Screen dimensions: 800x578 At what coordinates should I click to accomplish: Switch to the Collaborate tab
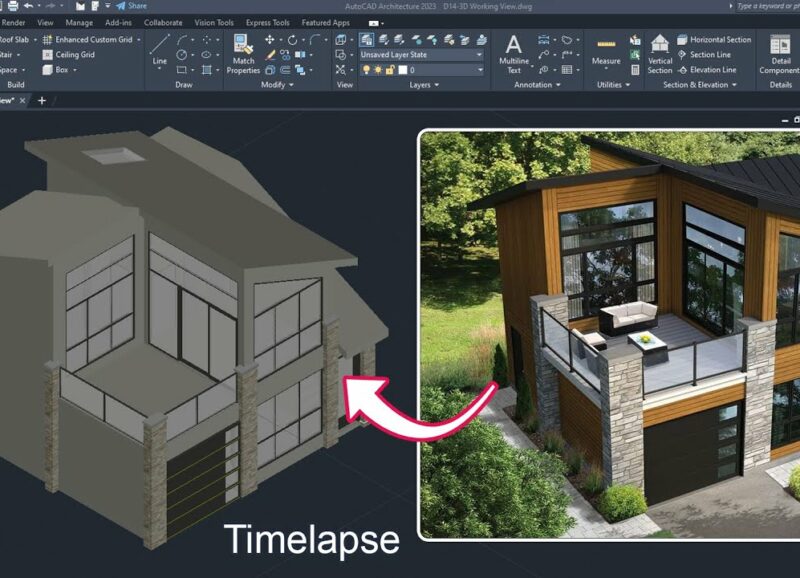click(163, 22)
